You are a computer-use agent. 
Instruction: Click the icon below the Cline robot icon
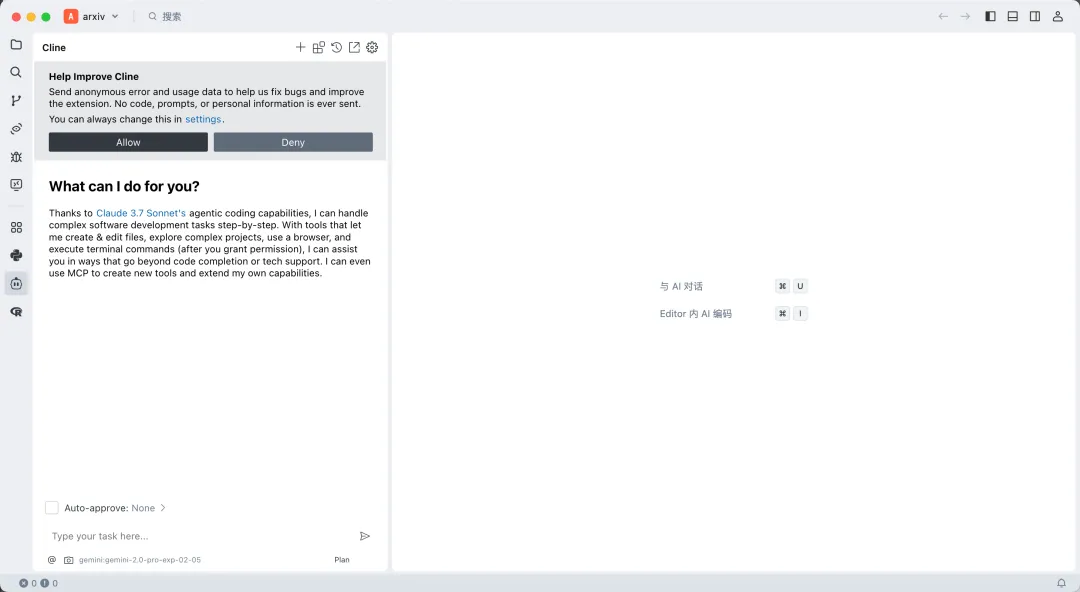17,312
